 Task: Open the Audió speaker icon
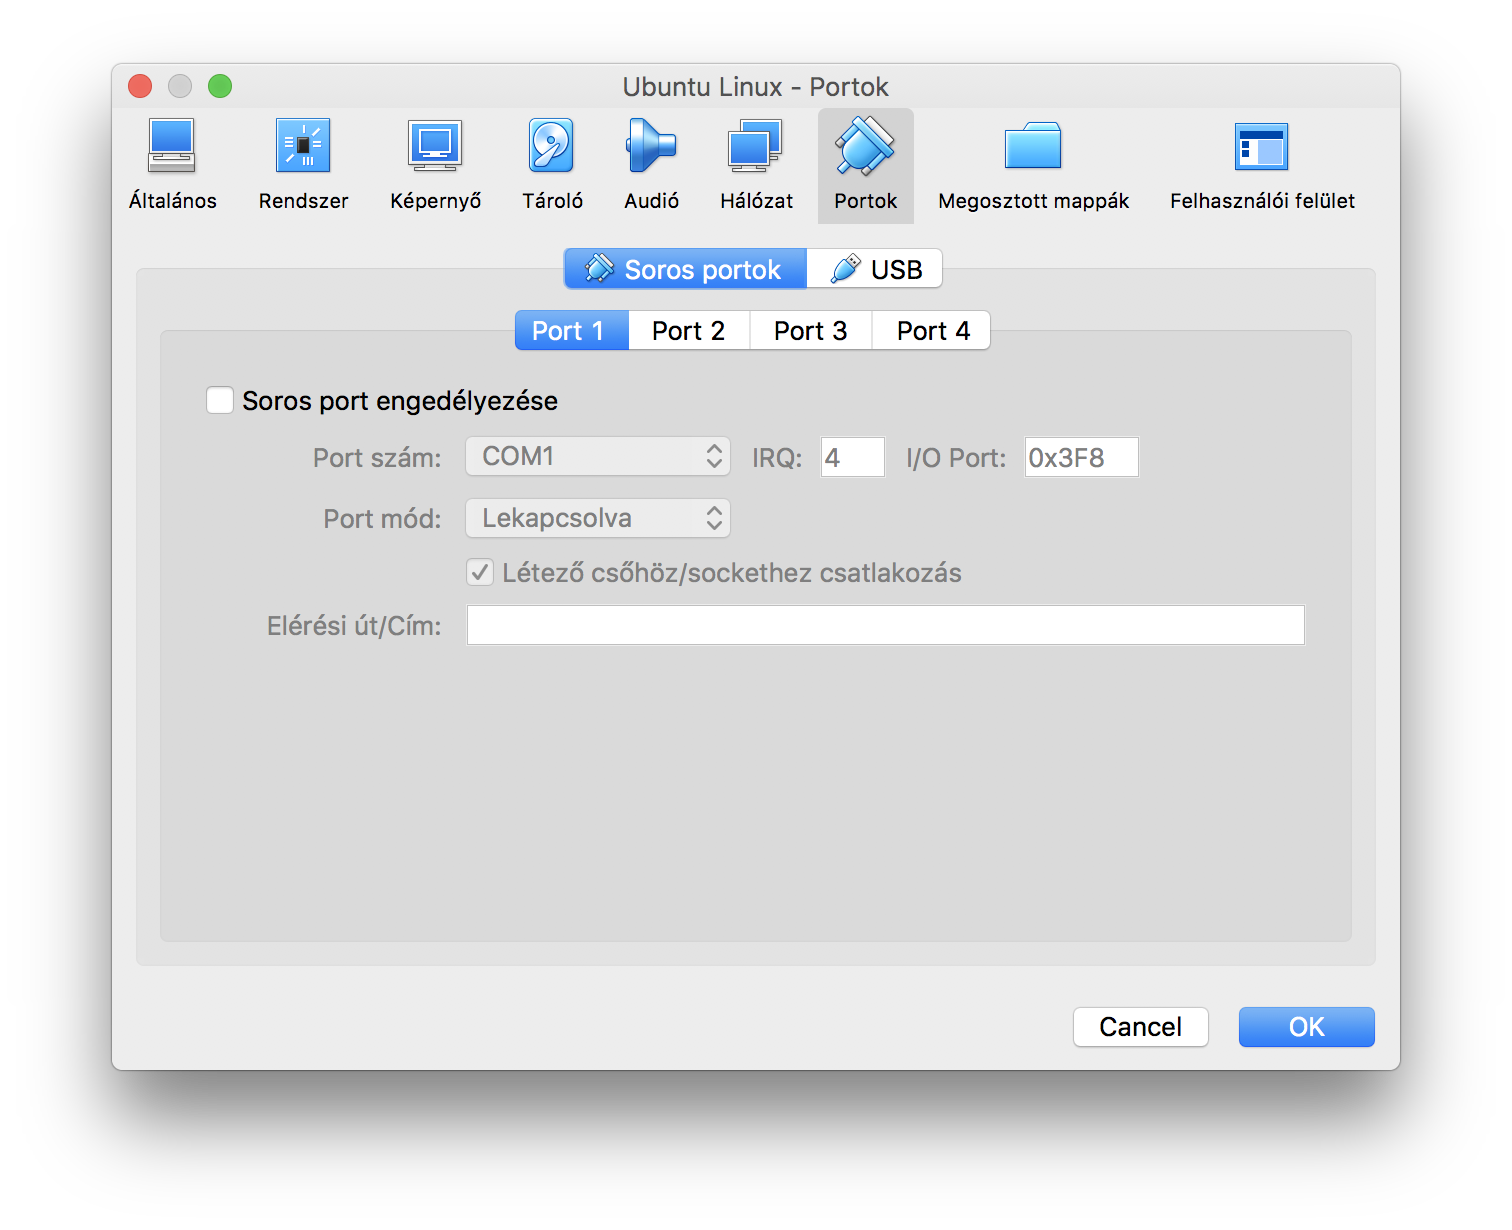[651, 146]
